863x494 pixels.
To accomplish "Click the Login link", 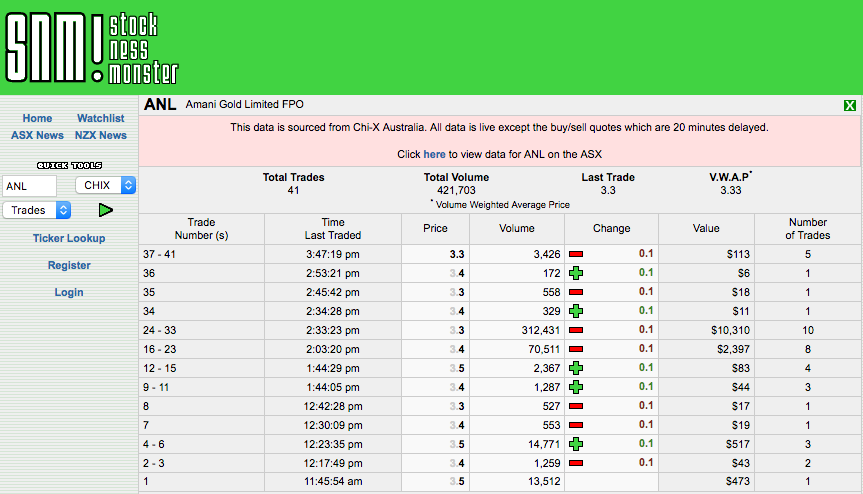I will click(x=69, y=292).
